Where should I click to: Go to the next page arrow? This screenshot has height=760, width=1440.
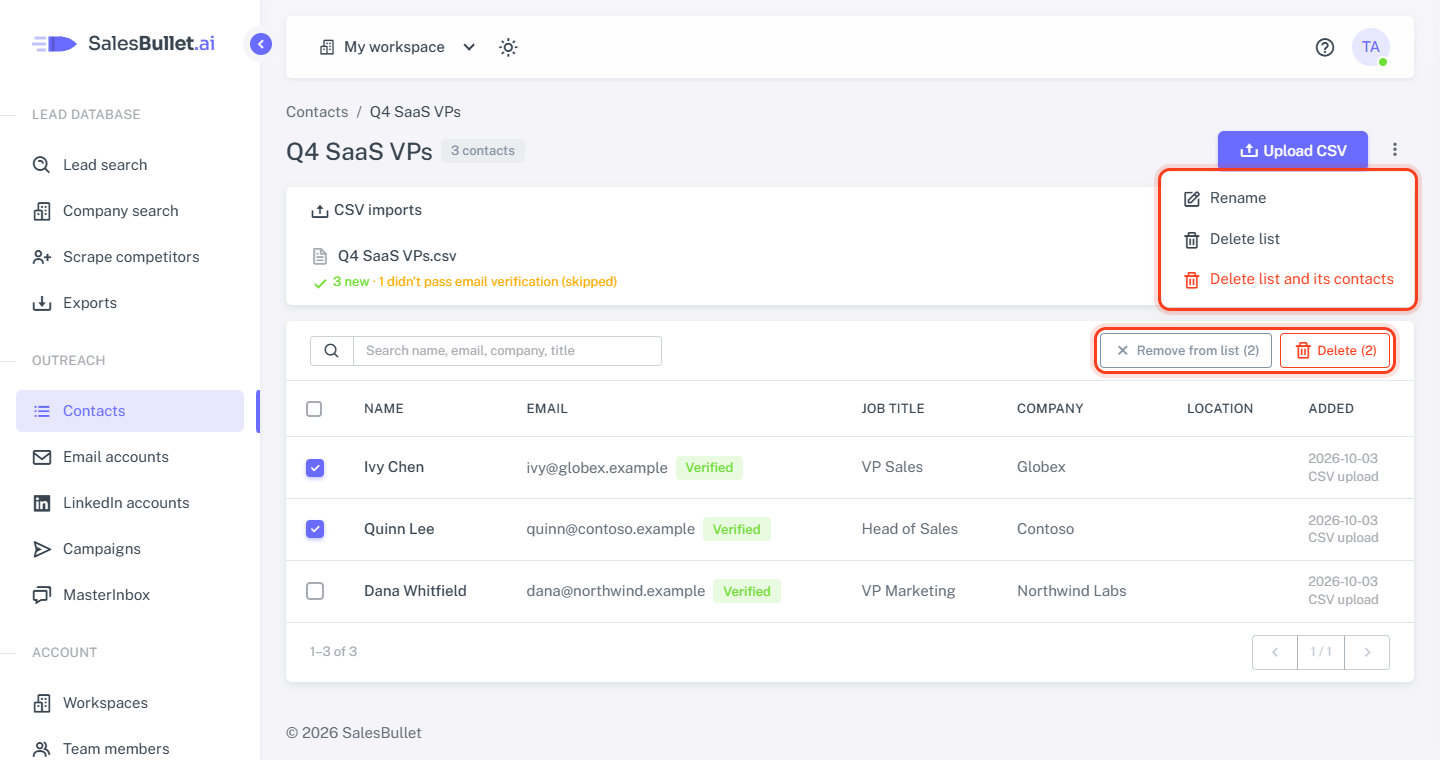(x=1367, y=652)
